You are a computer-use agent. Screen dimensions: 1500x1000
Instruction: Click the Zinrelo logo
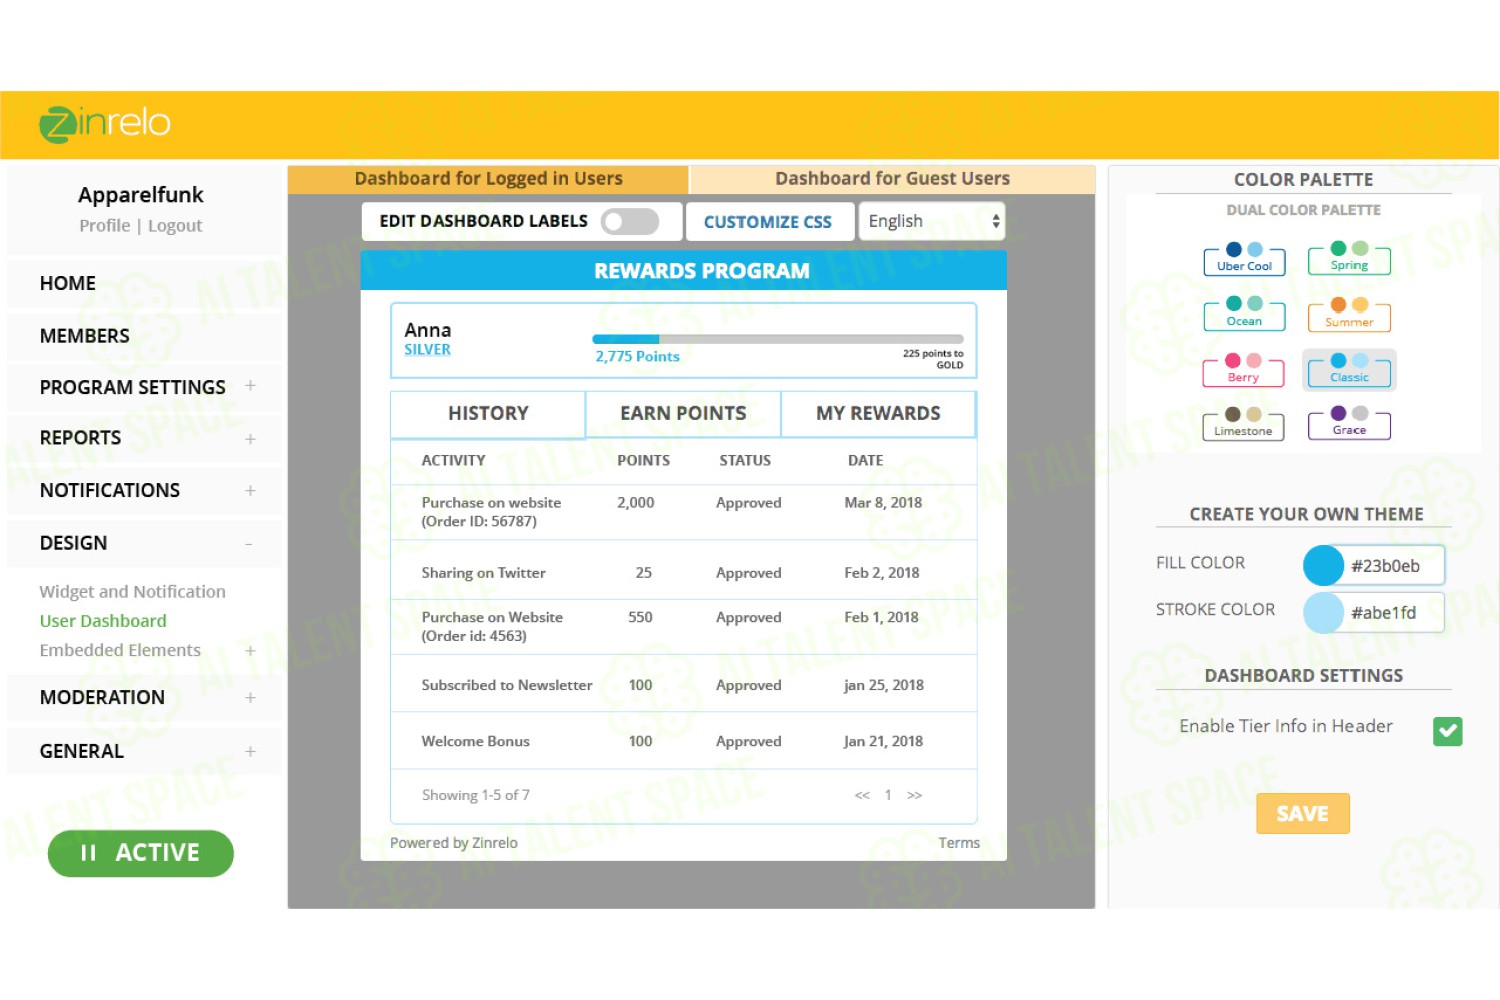point(105,124)
